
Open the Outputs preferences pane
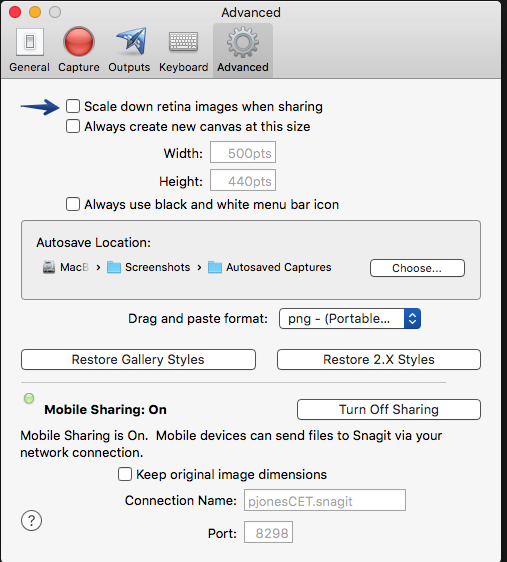[129, 49]
